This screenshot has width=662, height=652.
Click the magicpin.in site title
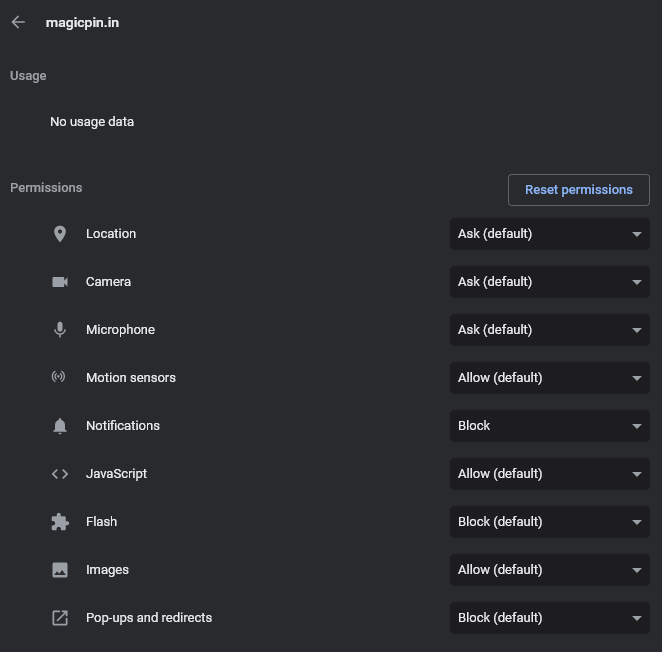82,23
